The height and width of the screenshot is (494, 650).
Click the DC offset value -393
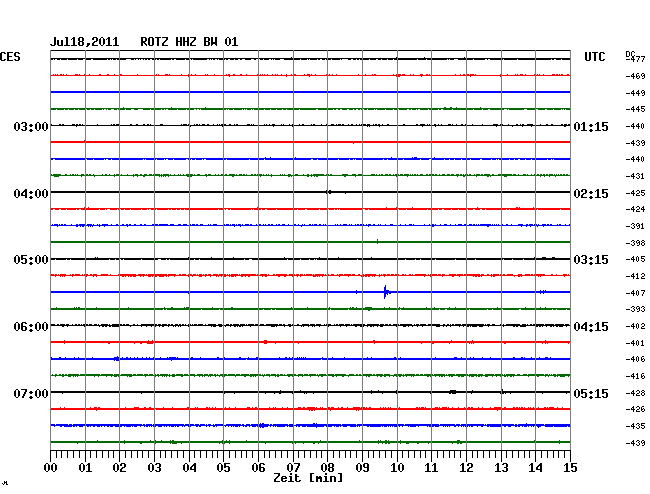[635, 309]
